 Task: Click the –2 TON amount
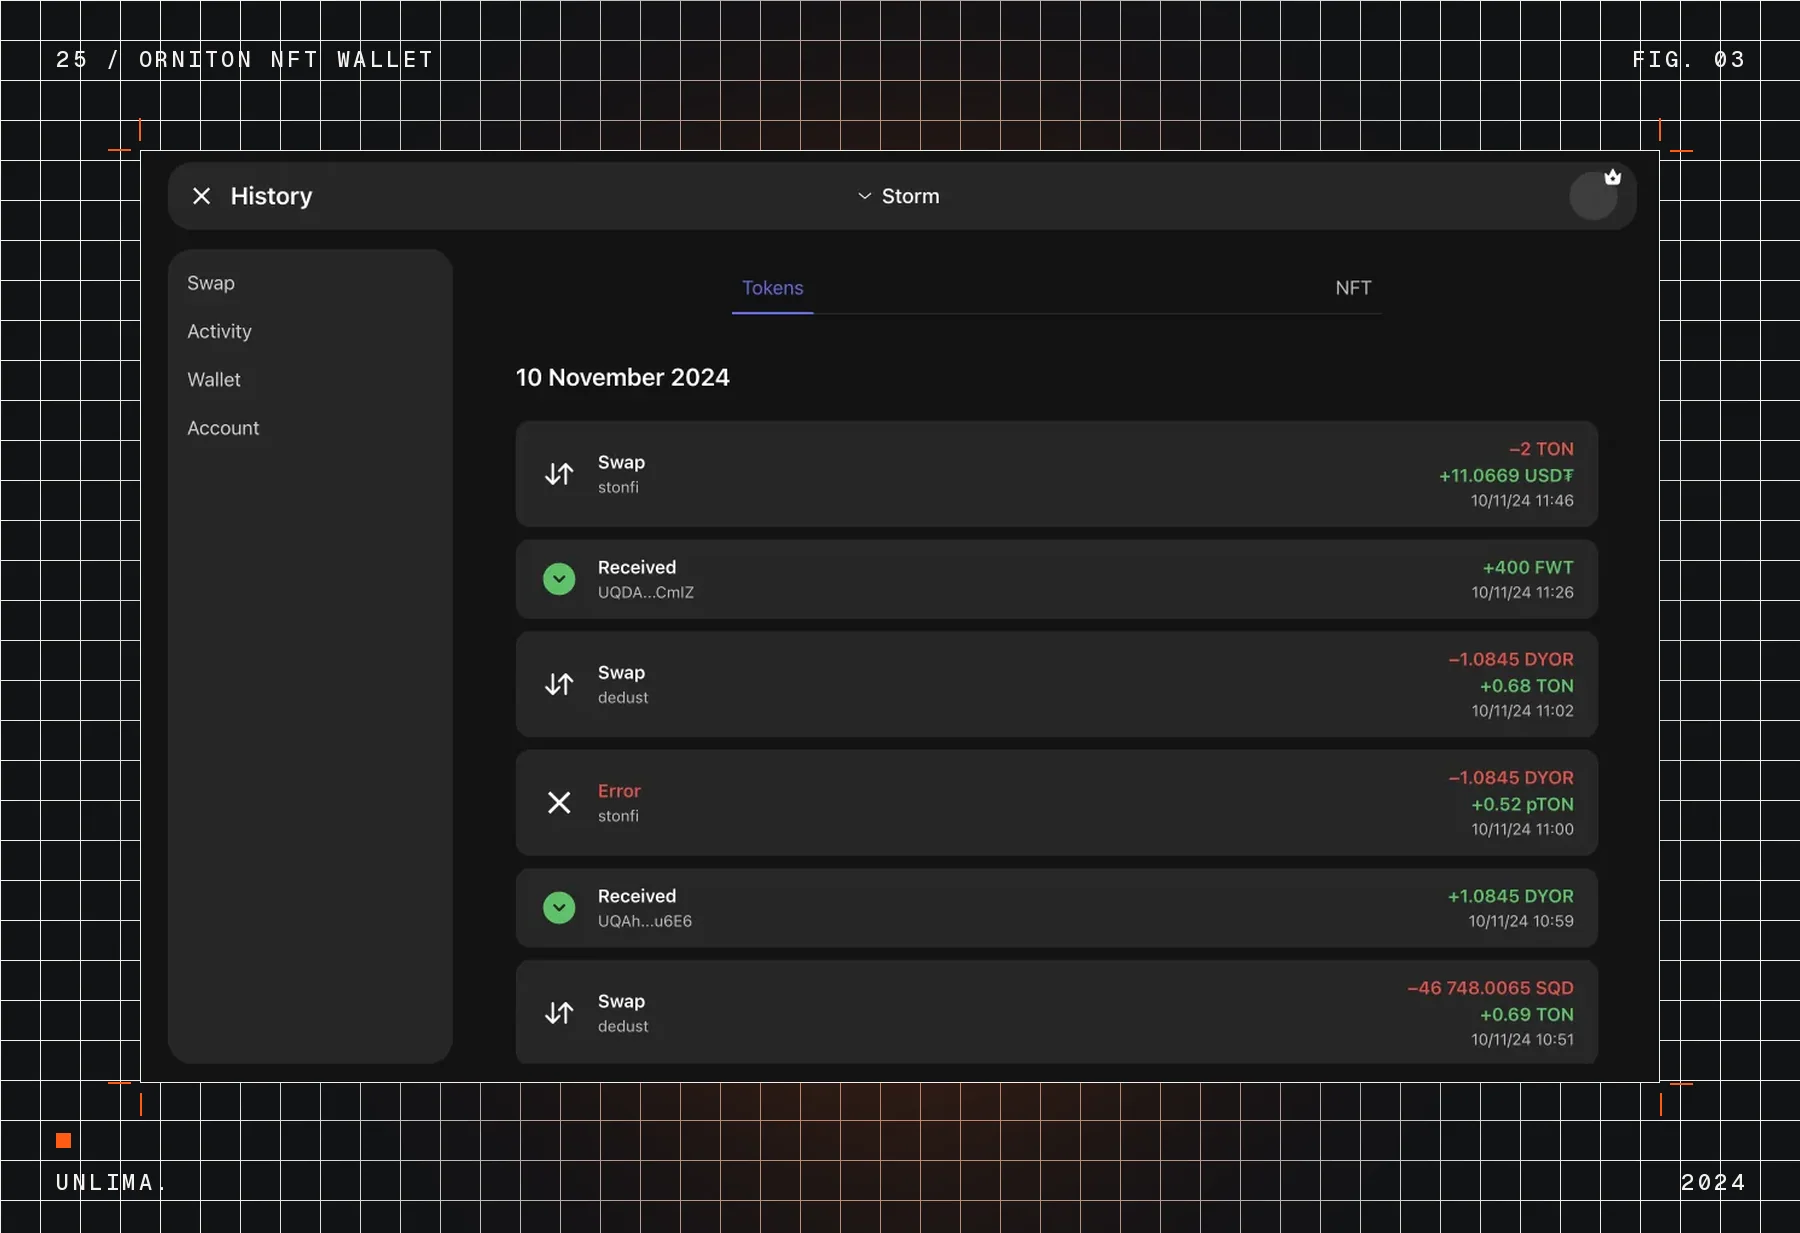click(1541, 449)
